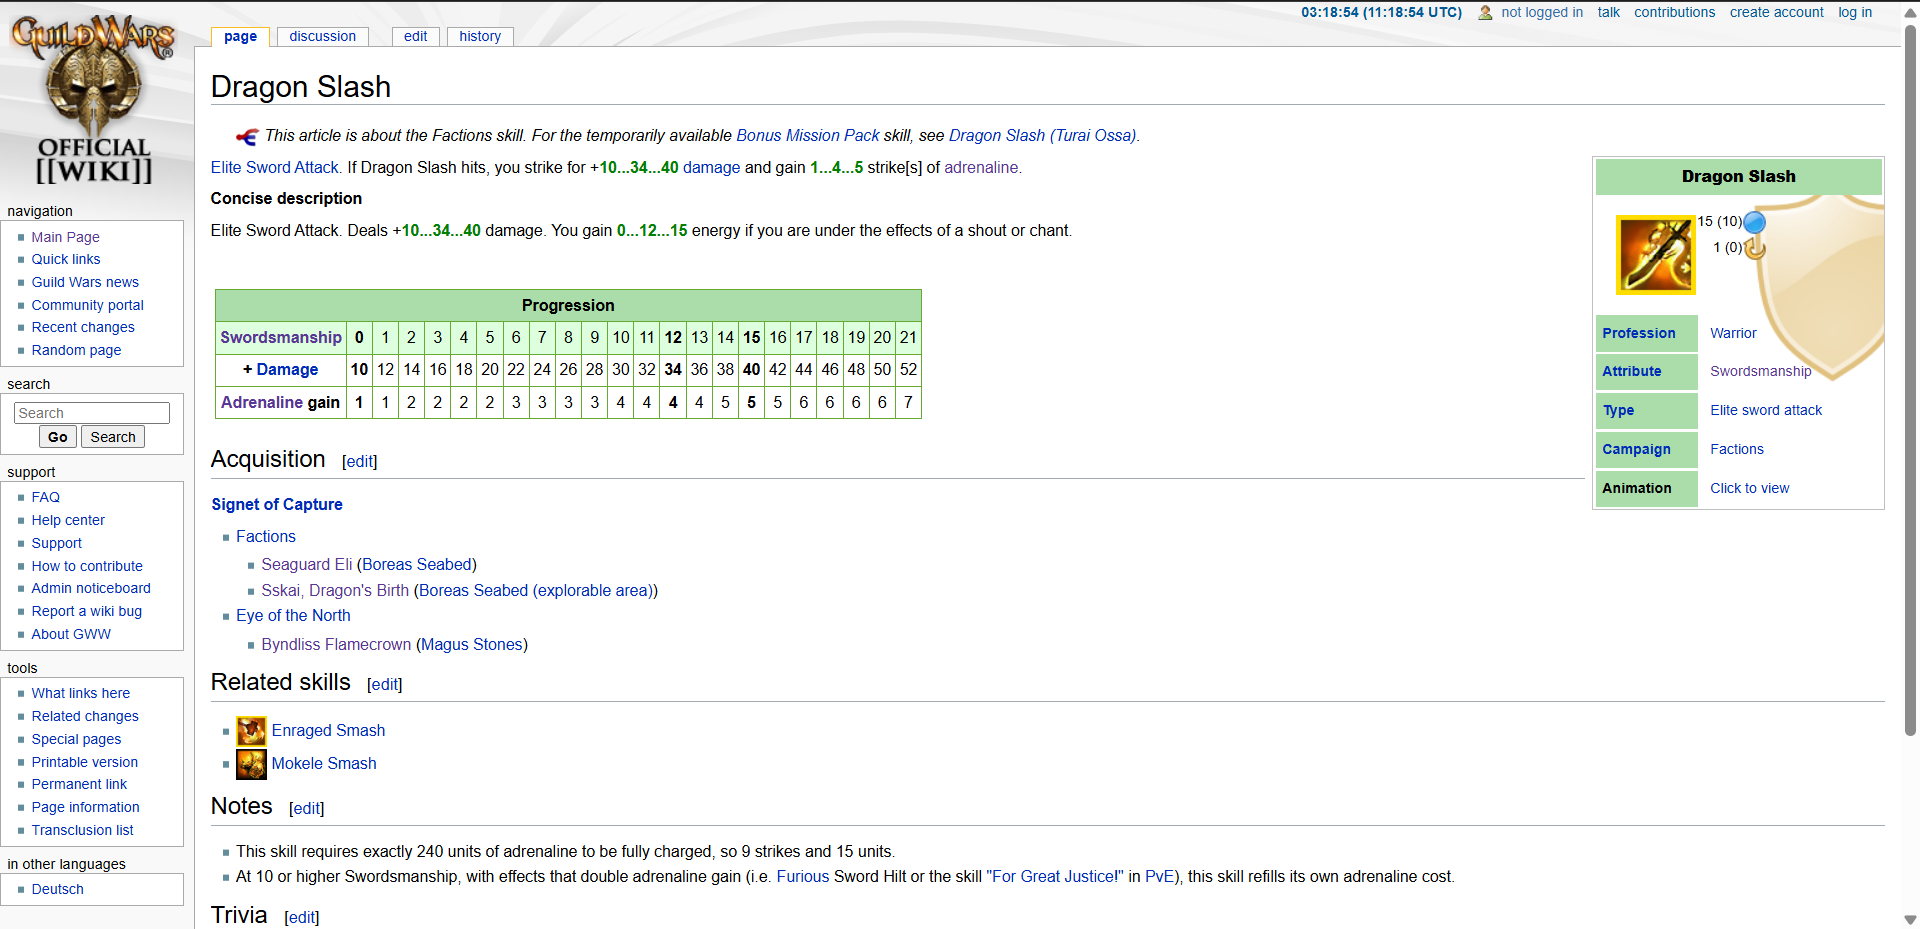Open Admin noticeboard
This screenshot has width=1920, height=929.
(91, 588)
